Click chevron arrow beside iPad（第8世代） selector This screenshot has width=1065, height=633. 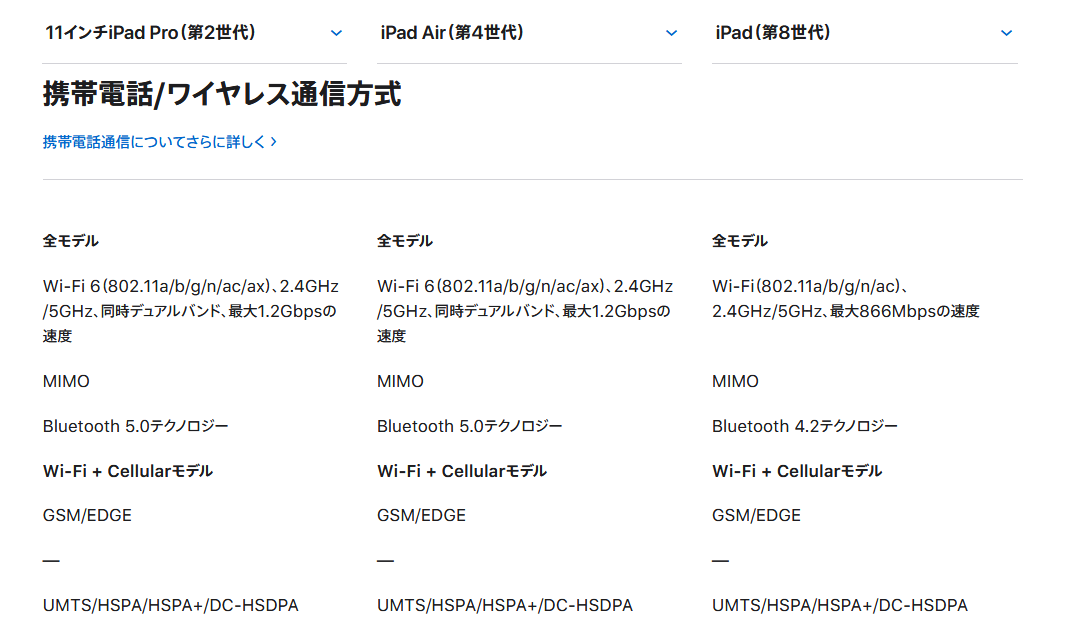[x=1006, y=33]
